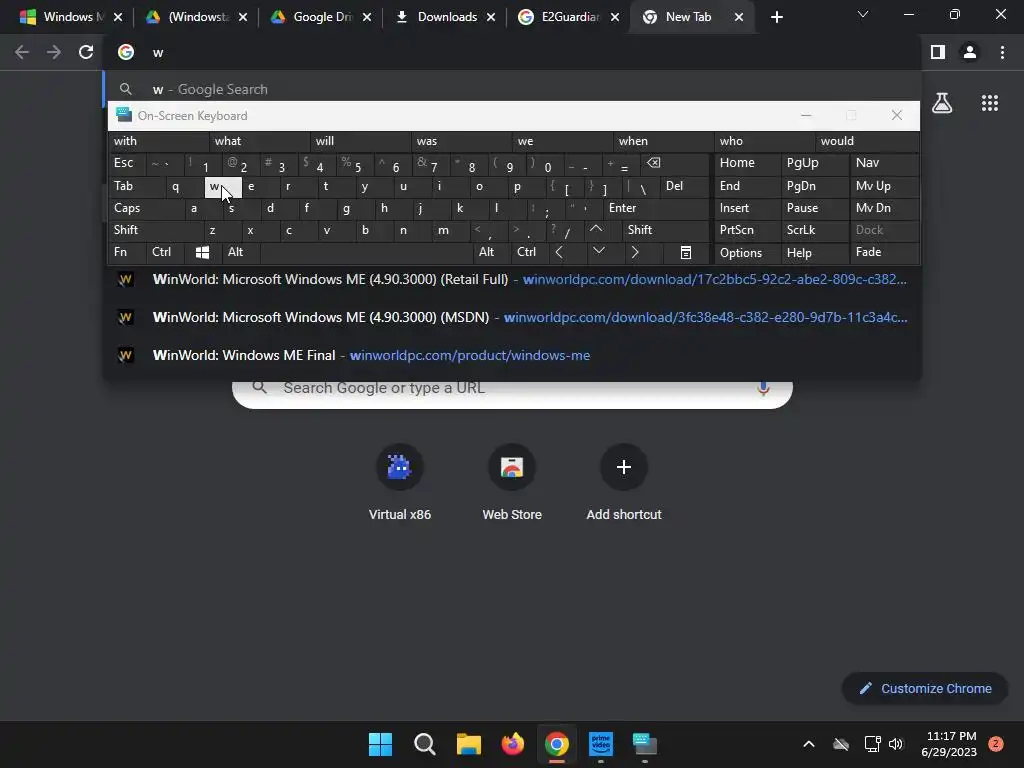Open File Explorer from taskbar
The width and height of the screenshot is (1024, 768).
tap(468, 744)
